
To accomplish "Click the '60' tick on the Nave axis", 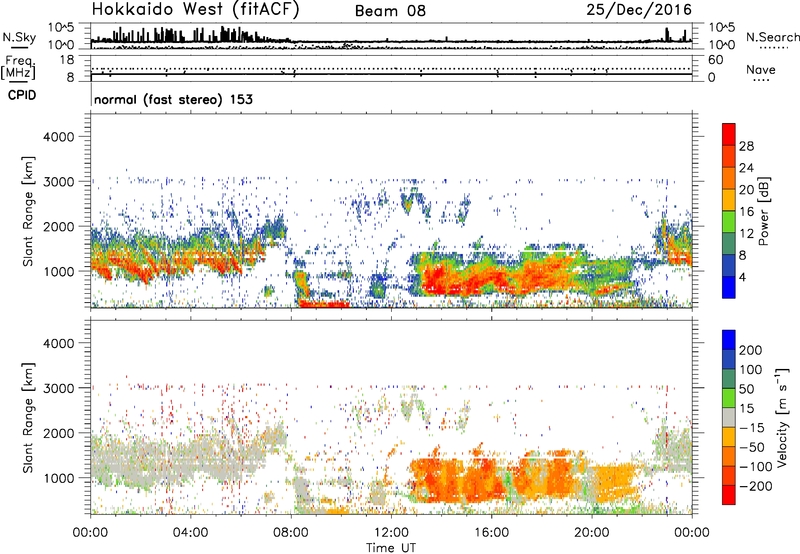I will click(x=715, y=60).
